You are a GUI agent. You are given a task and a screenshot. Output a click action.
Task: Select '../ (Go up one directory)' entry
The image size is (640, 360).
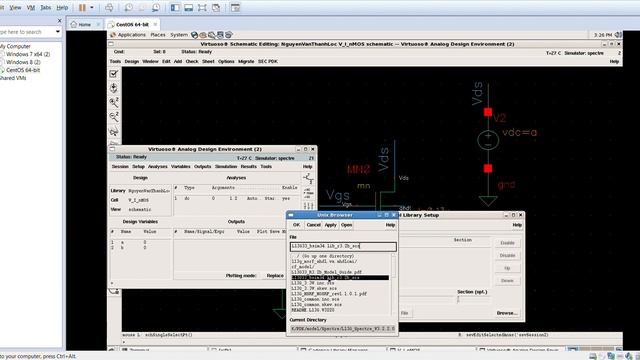pyautogui.click(x=322, y=256)
